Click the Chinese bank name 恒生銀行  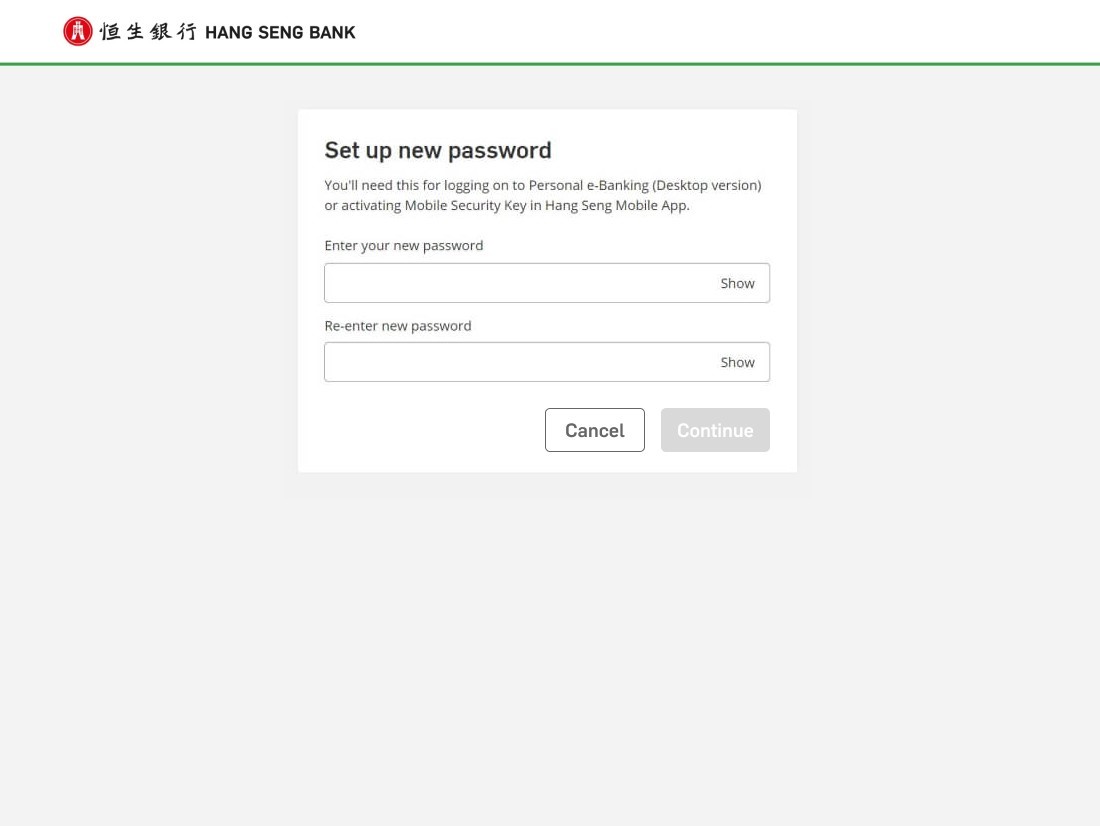[148, 32]
